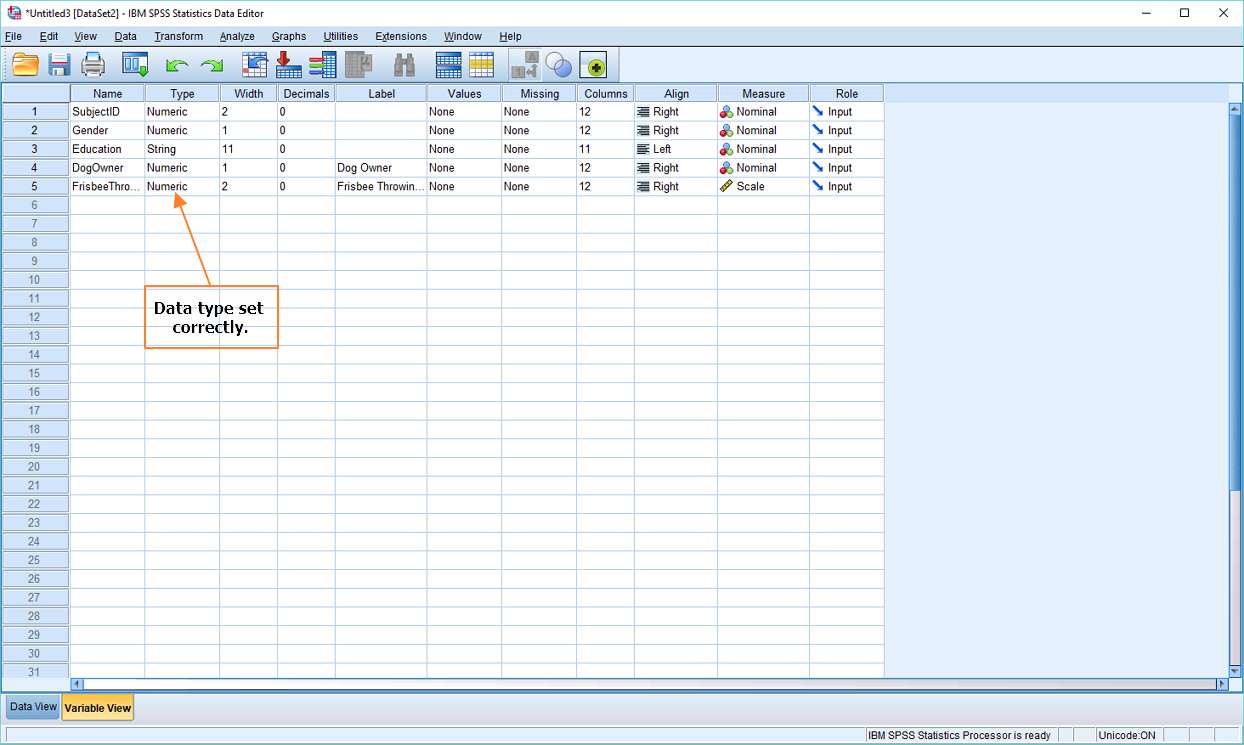The height and width of the screenshot is (745, 1244).
Task: Open the Role selector for Education
Action: point(845,148)
